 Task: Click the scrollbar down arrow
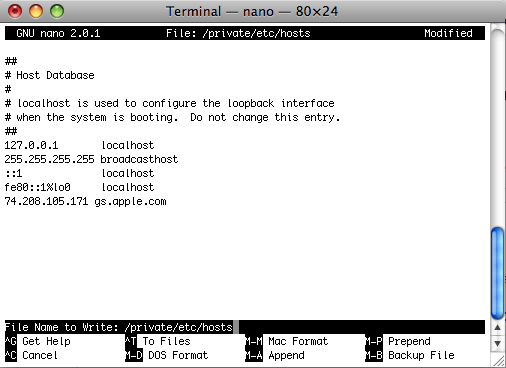click(497, 343)
